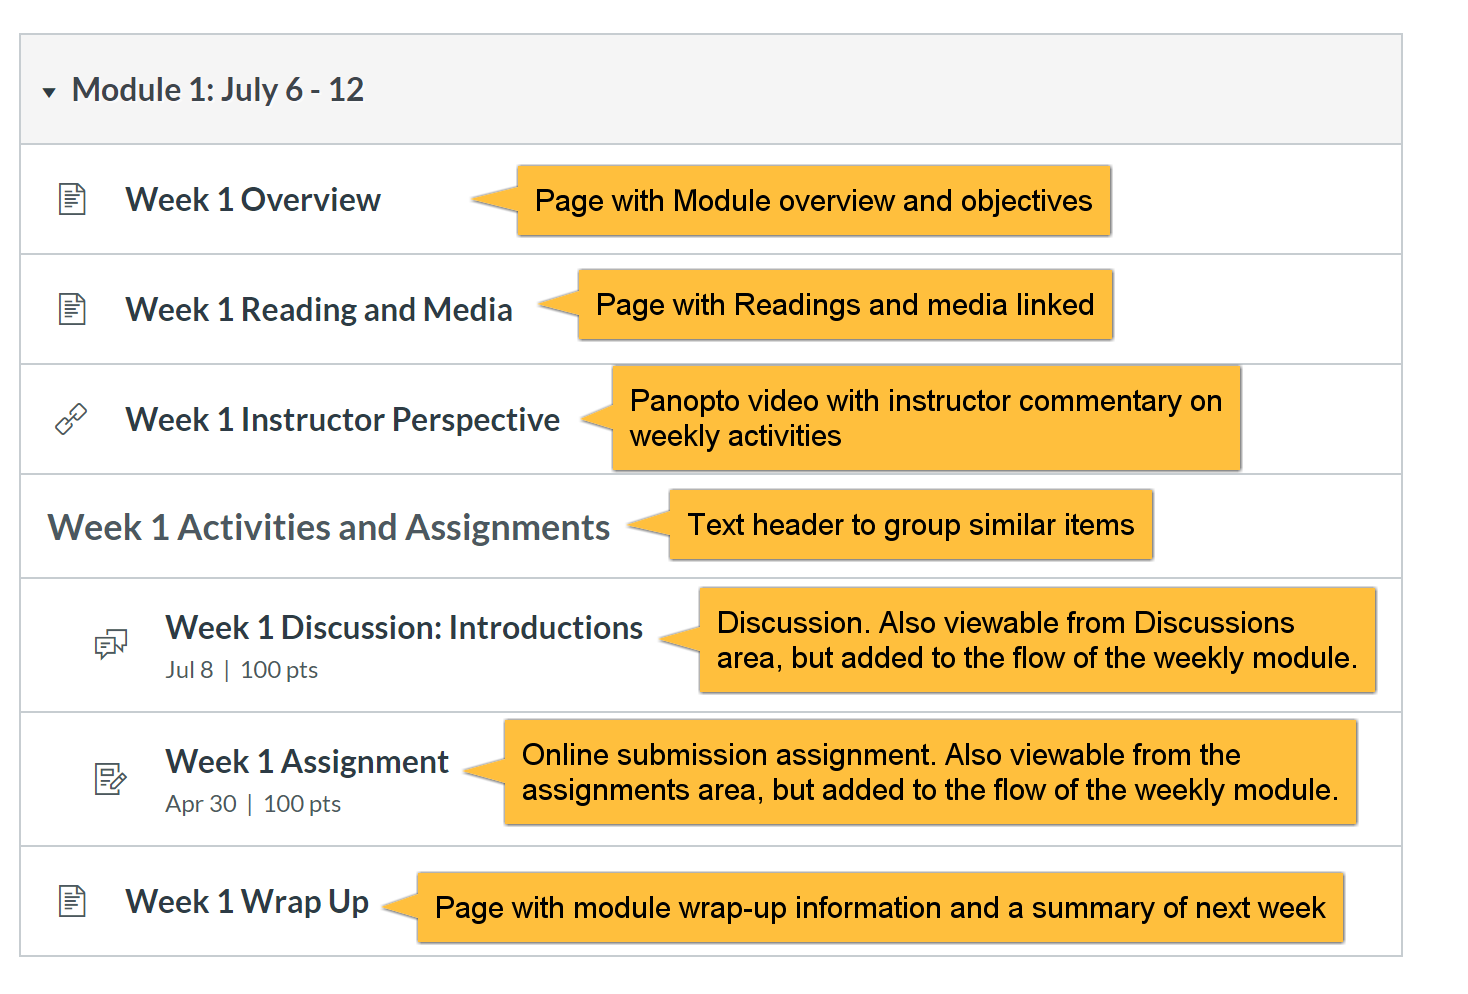Collapse the Module 1: July 6 - 12 section

tap(49, 92)
